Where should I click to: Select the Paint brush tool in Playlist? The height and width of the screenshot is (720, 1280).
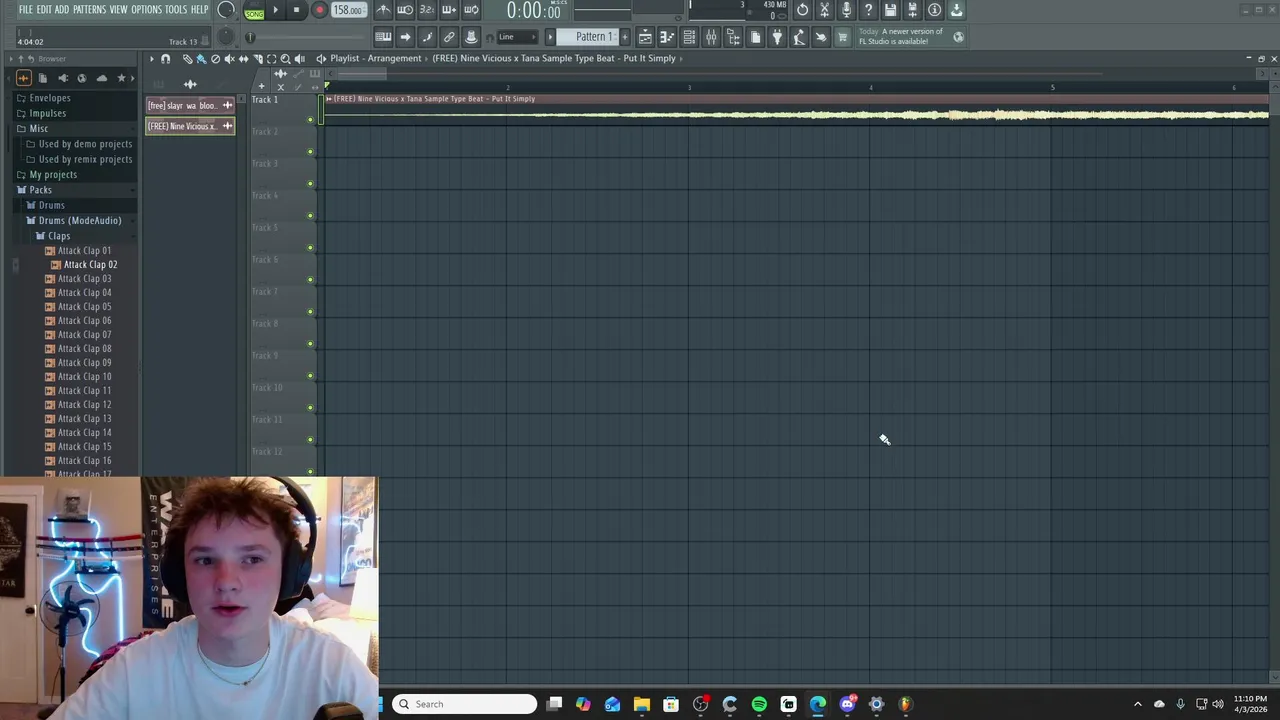pyautogui.click(x=201, y=59)
